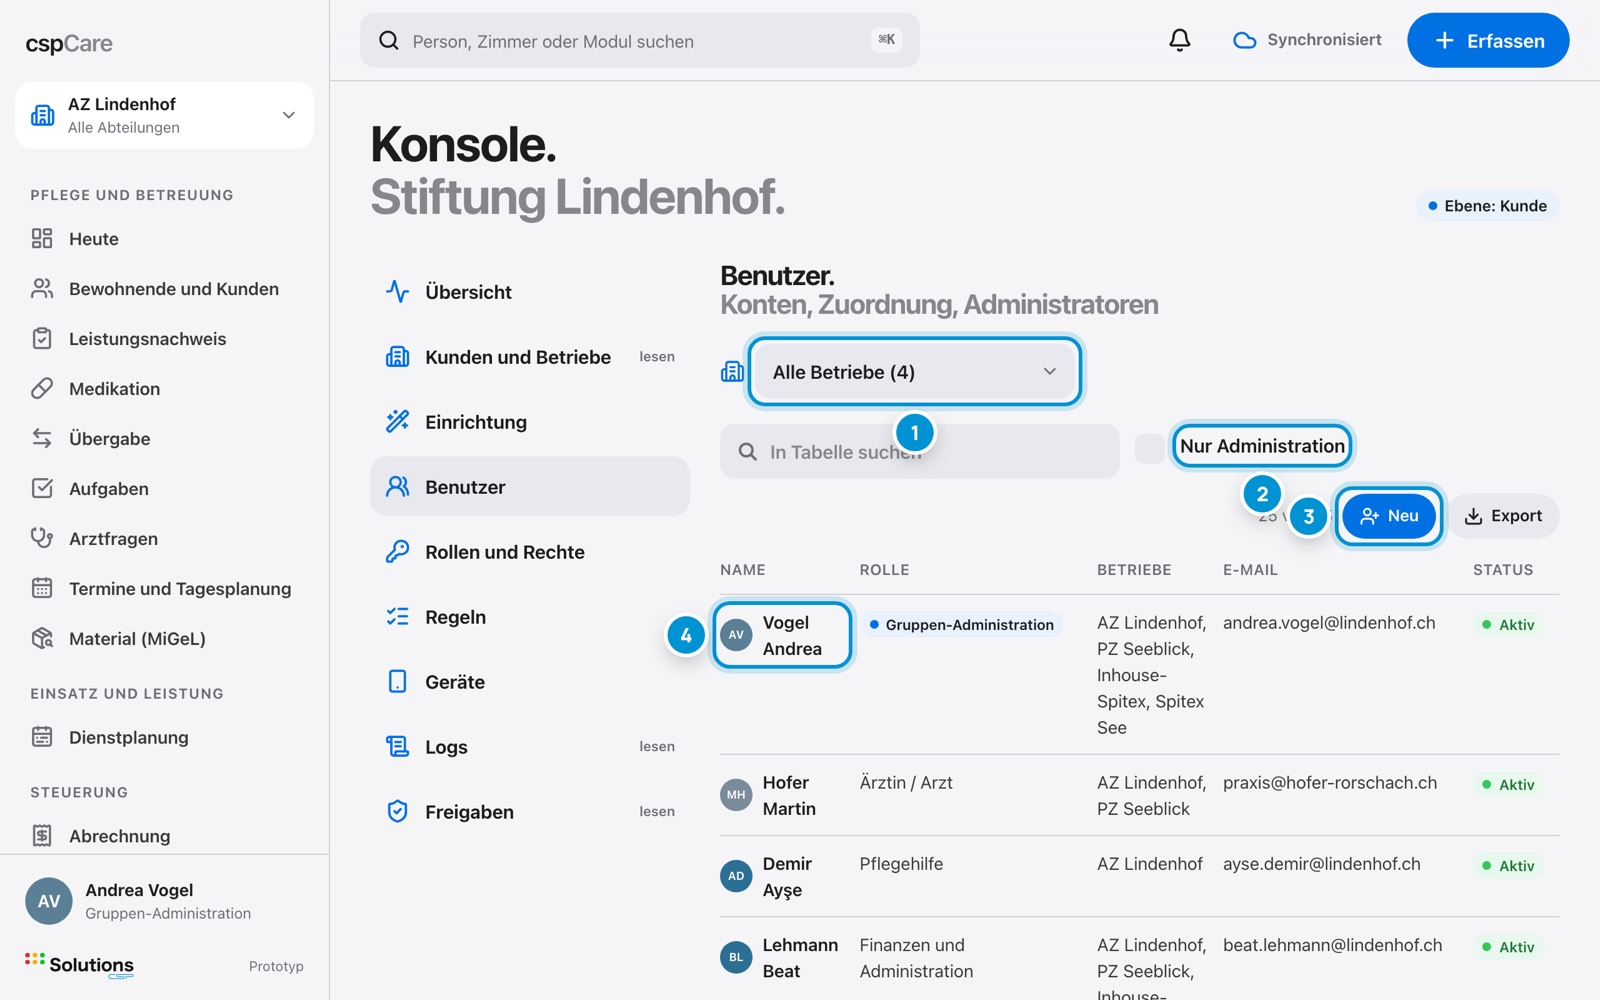Open Leistungsnachweis section
The image size is (1600, 1000).
click(x=165, y=339)
